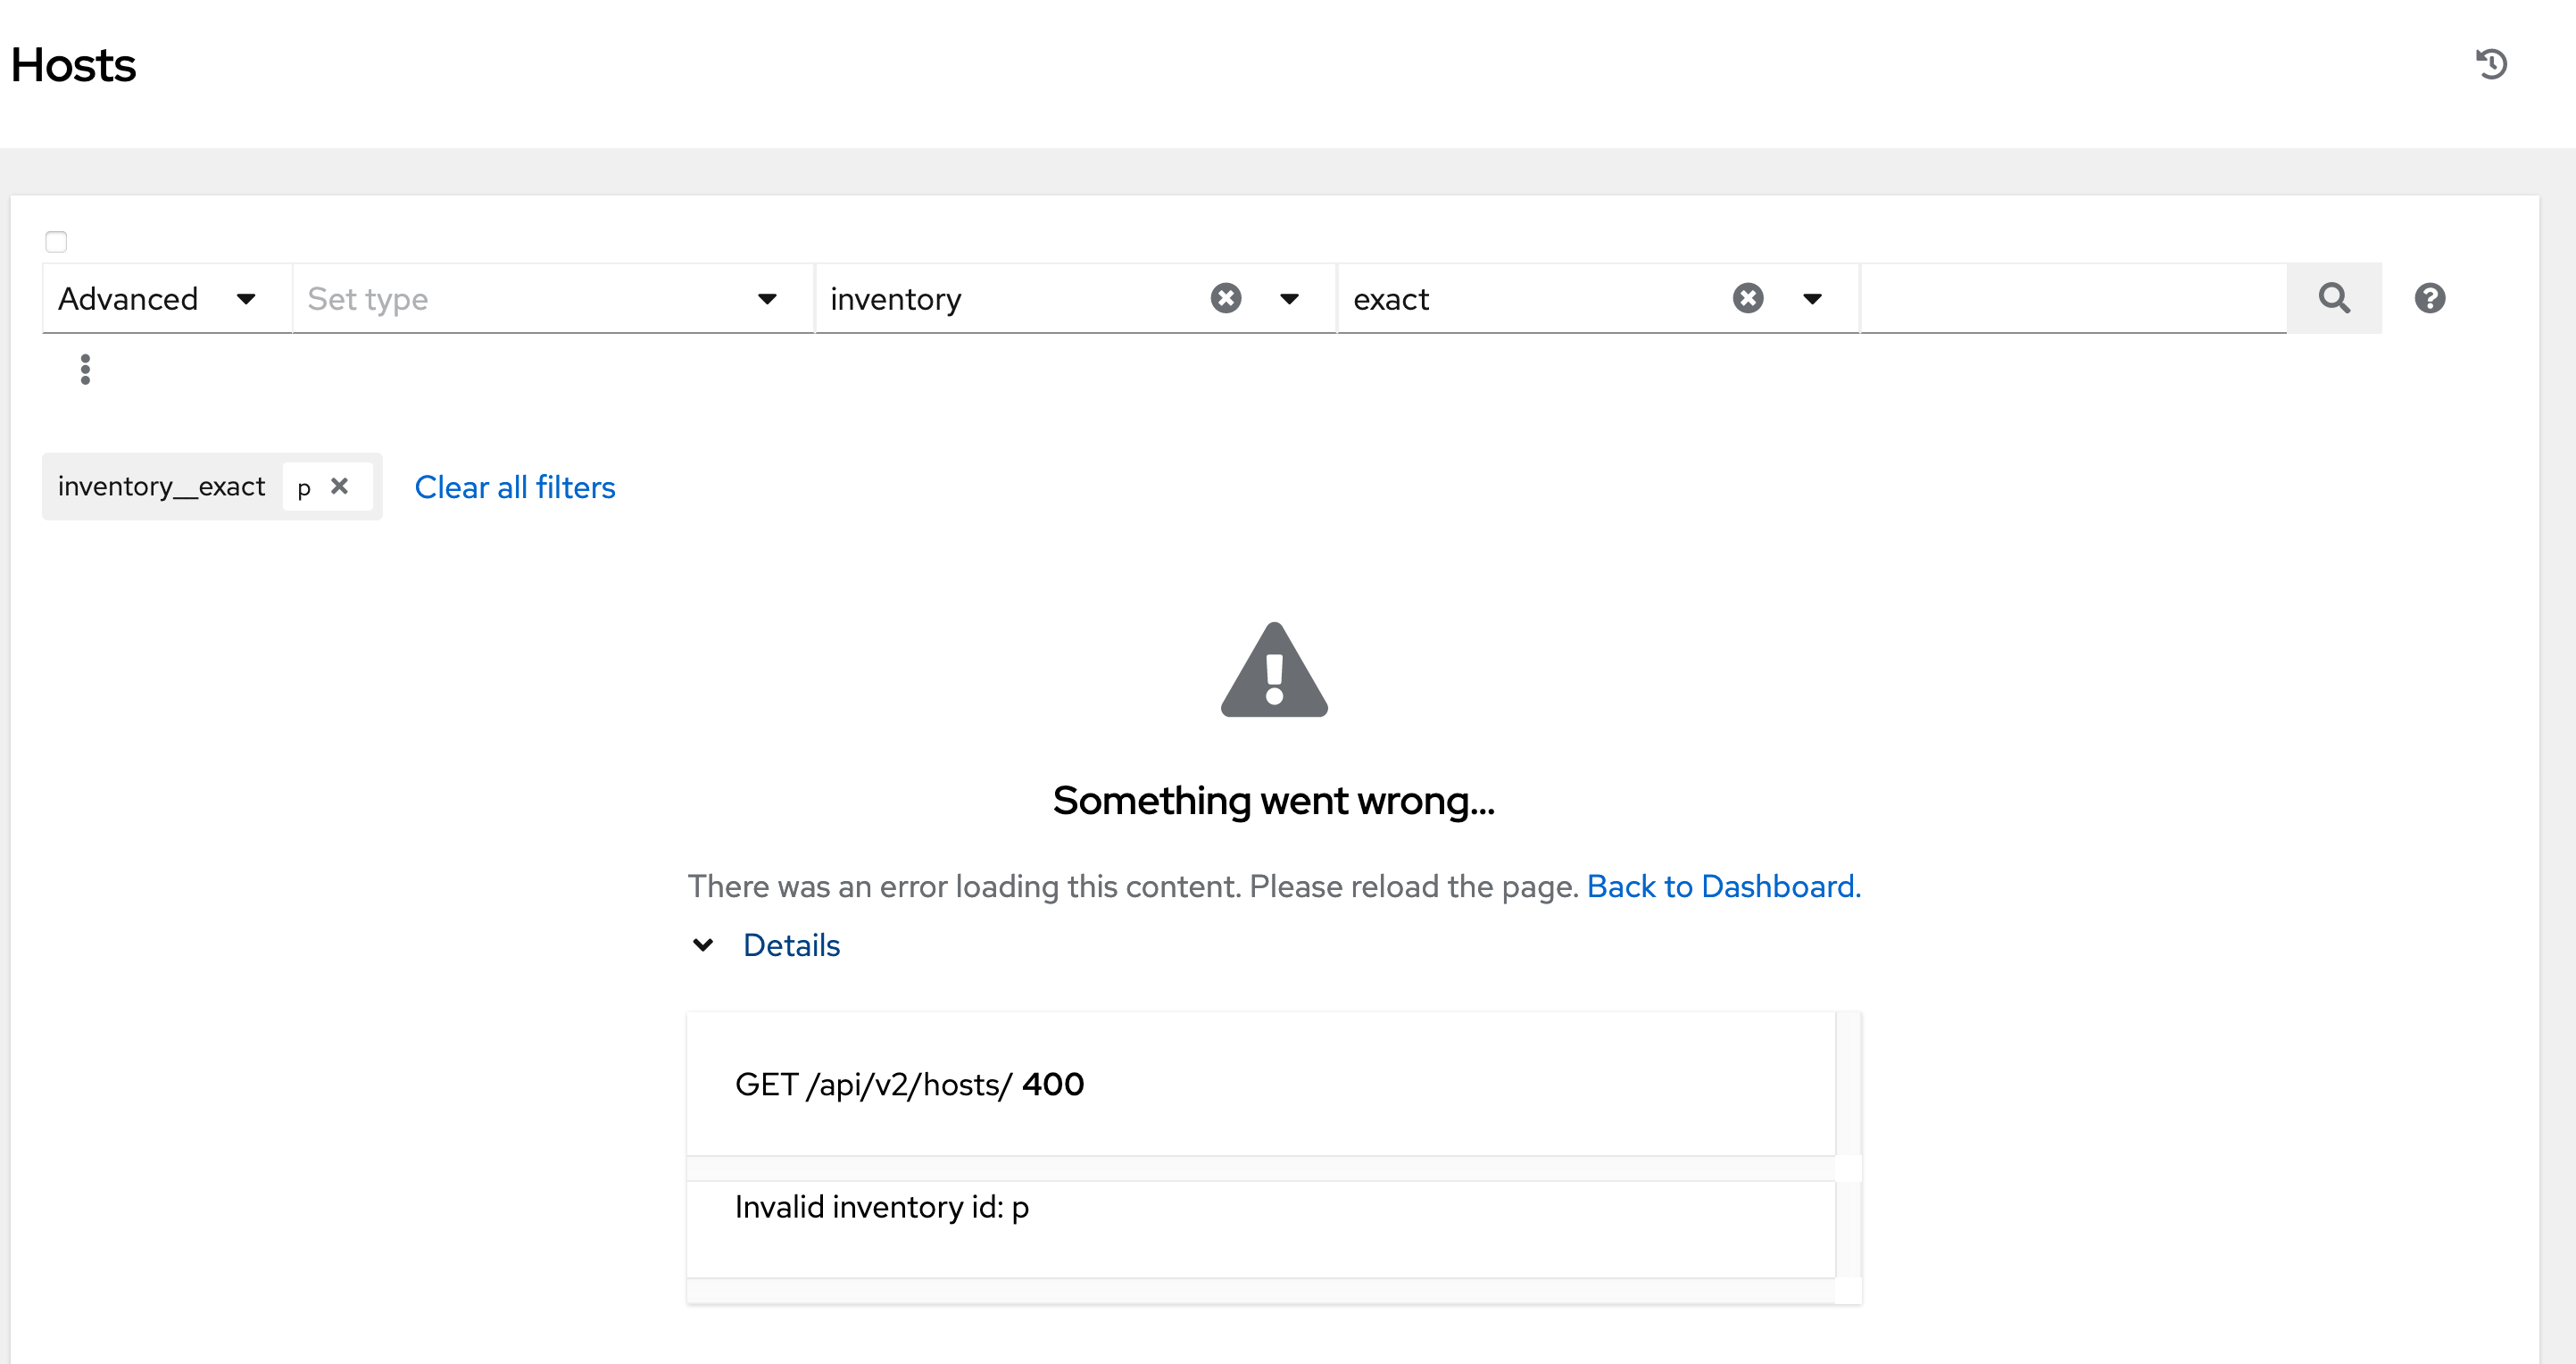Remove the inventory__exact p filter chip
The width and height of the screenshot is (2576, 1364).
click(339, 486)
